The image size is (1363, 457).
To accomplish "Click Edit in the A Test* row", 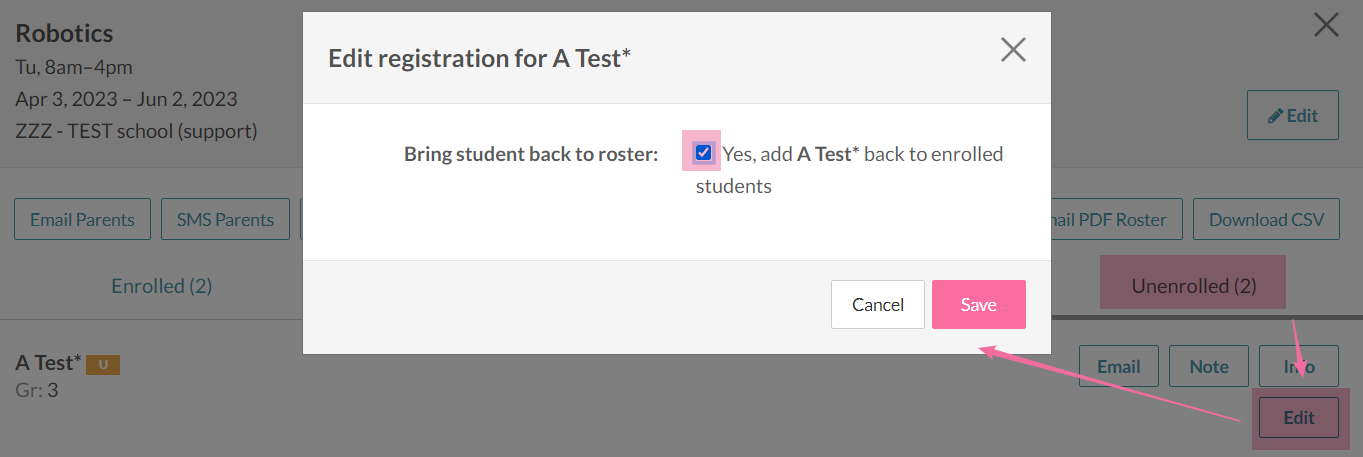I will pyautogui.click(x=1298, y=417).
